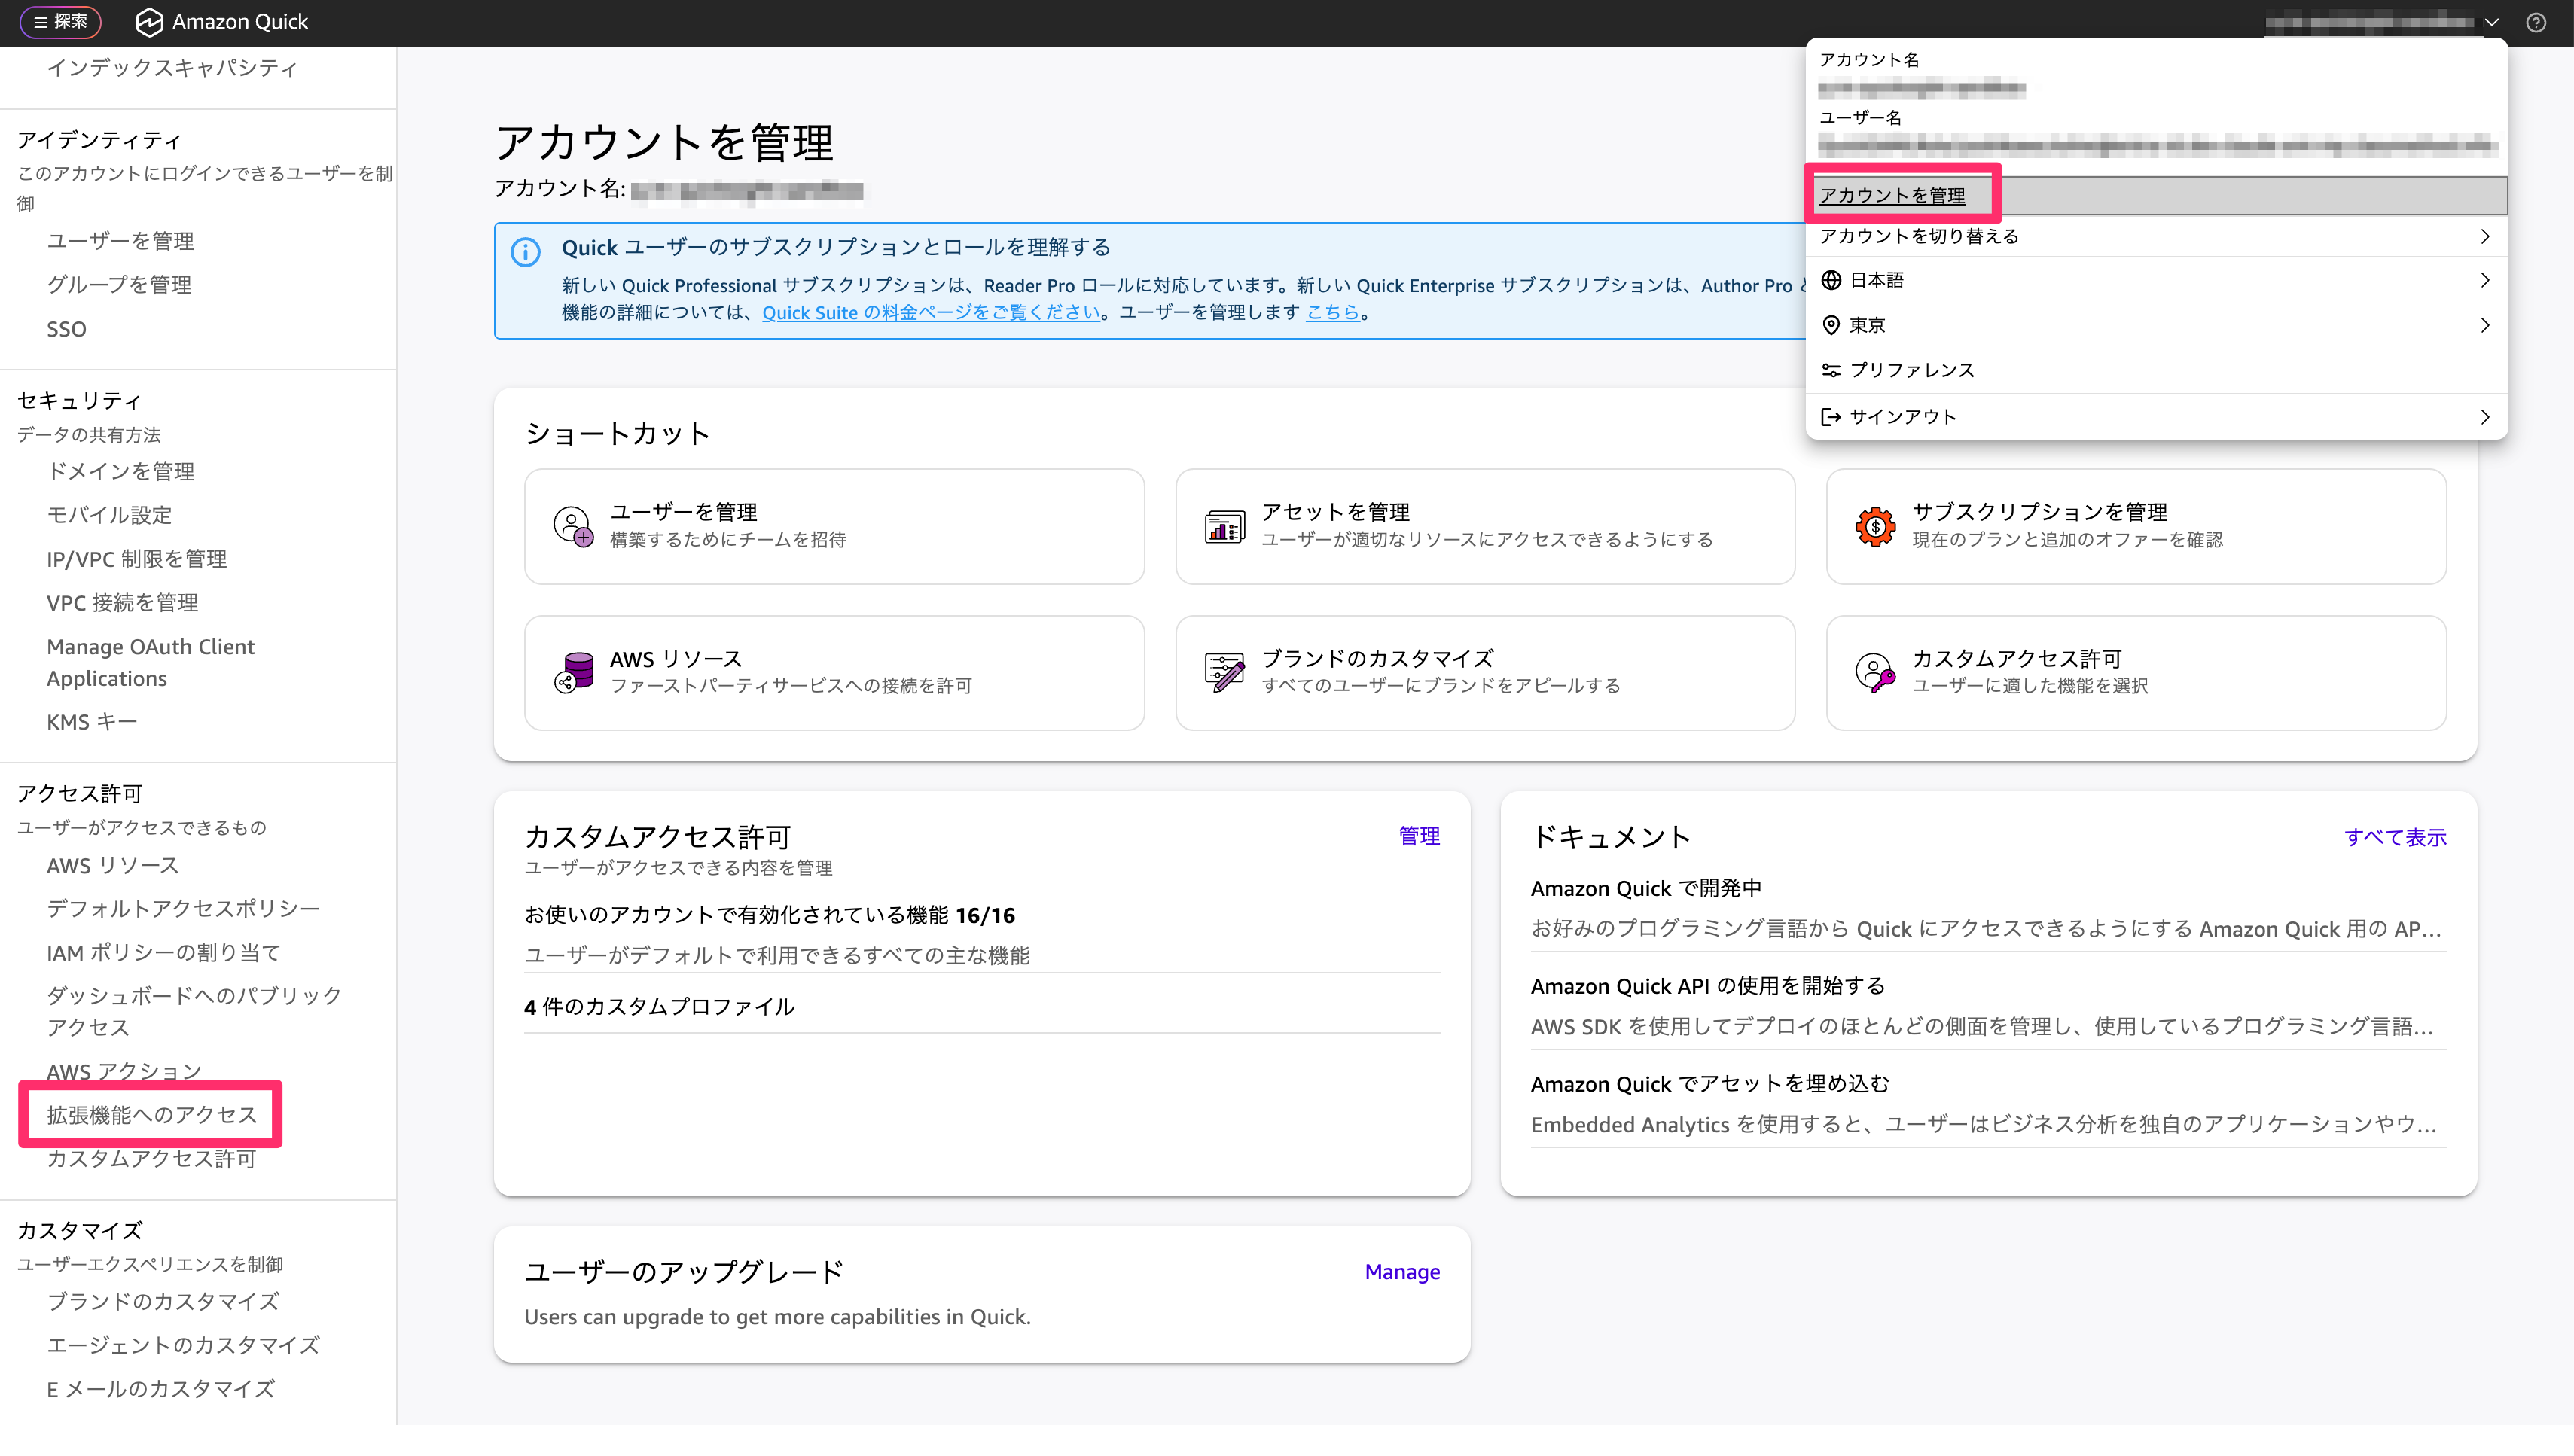Click the ユーザーを管理 shortcut card icon

[573, 526]
